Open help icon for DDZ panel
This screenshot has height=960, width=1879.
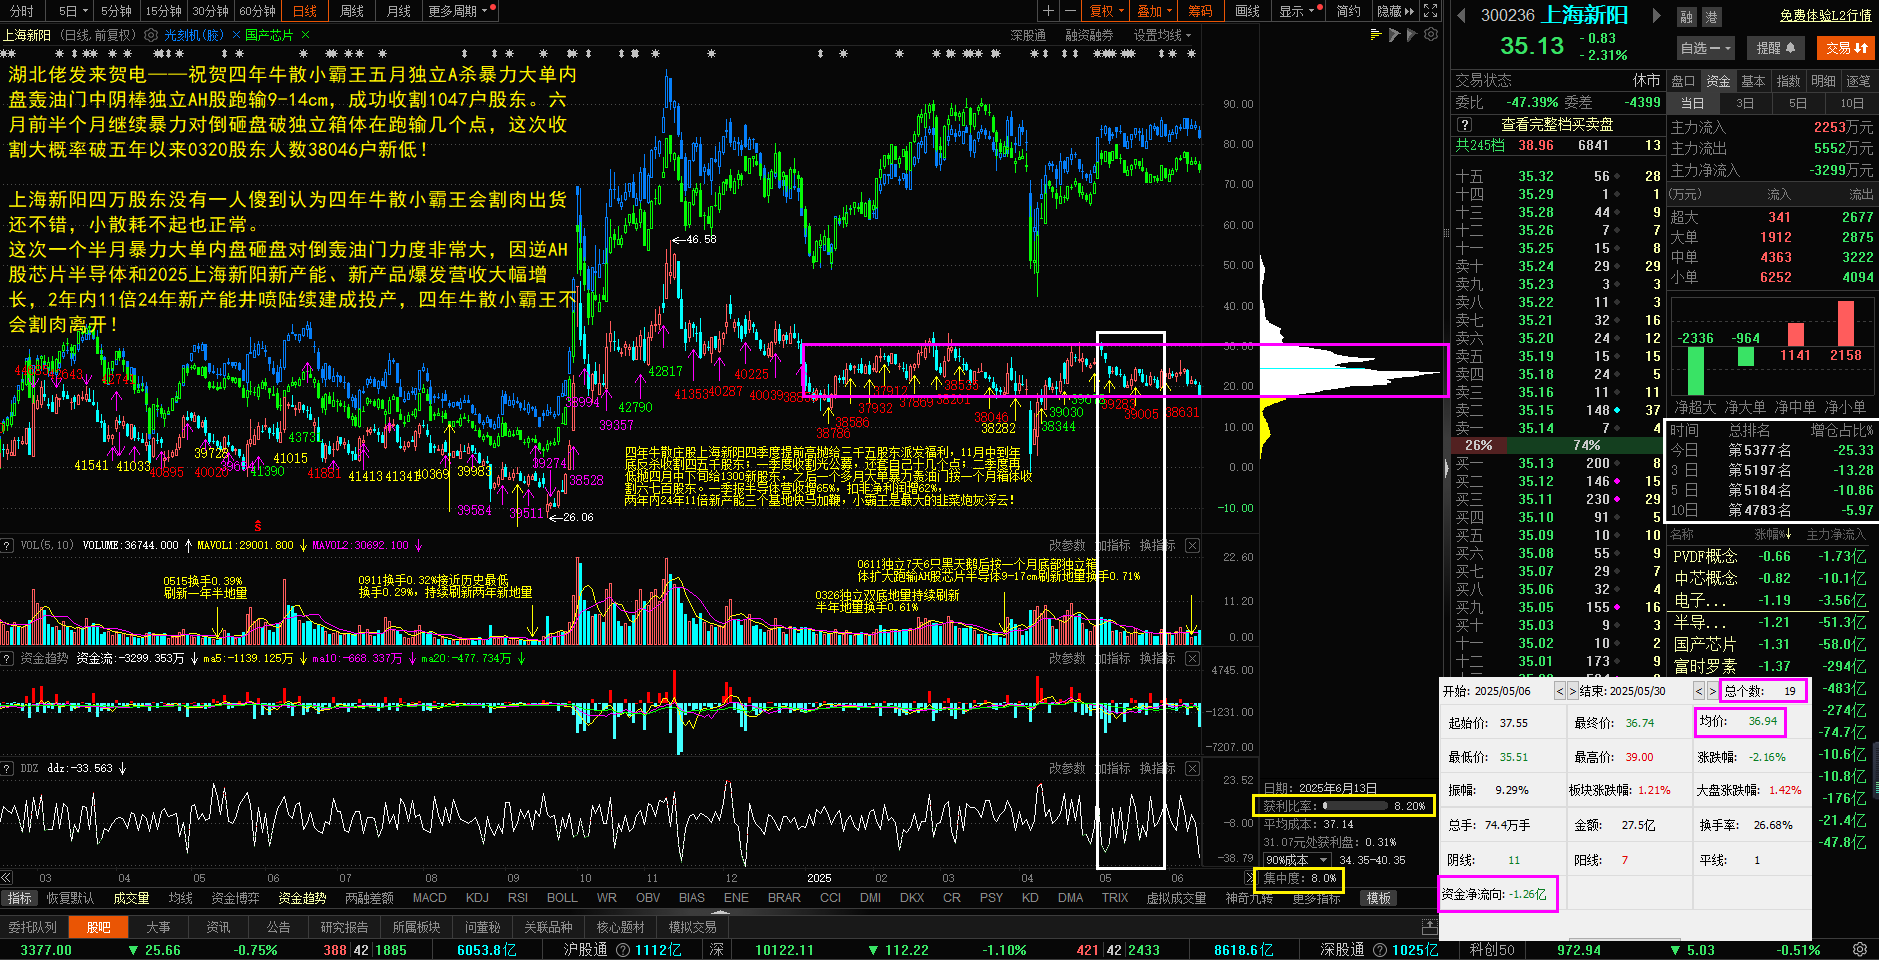(7, 768)
